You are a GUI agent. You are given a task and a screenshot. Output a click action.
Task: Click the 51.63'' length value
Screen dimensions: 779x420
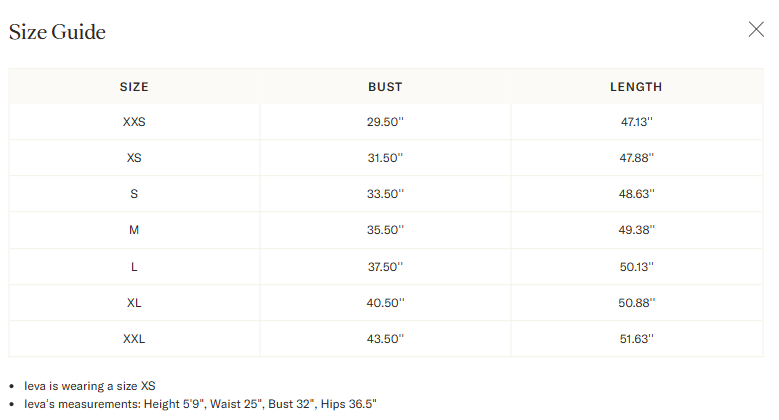[x=636, y=338]
